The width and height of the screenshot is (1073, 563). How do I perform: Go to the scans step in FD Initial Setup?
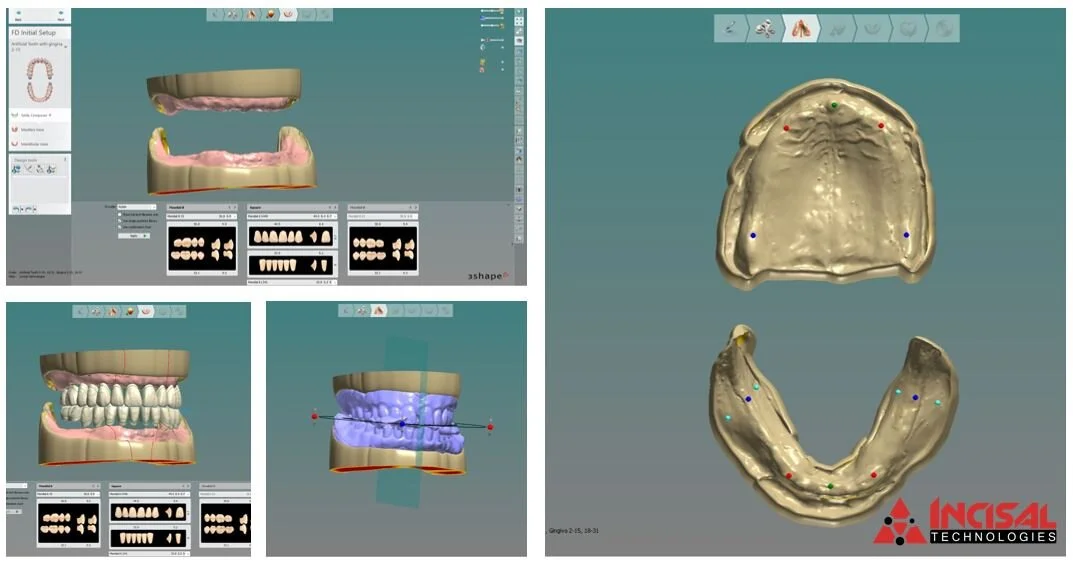pos(233,14)
